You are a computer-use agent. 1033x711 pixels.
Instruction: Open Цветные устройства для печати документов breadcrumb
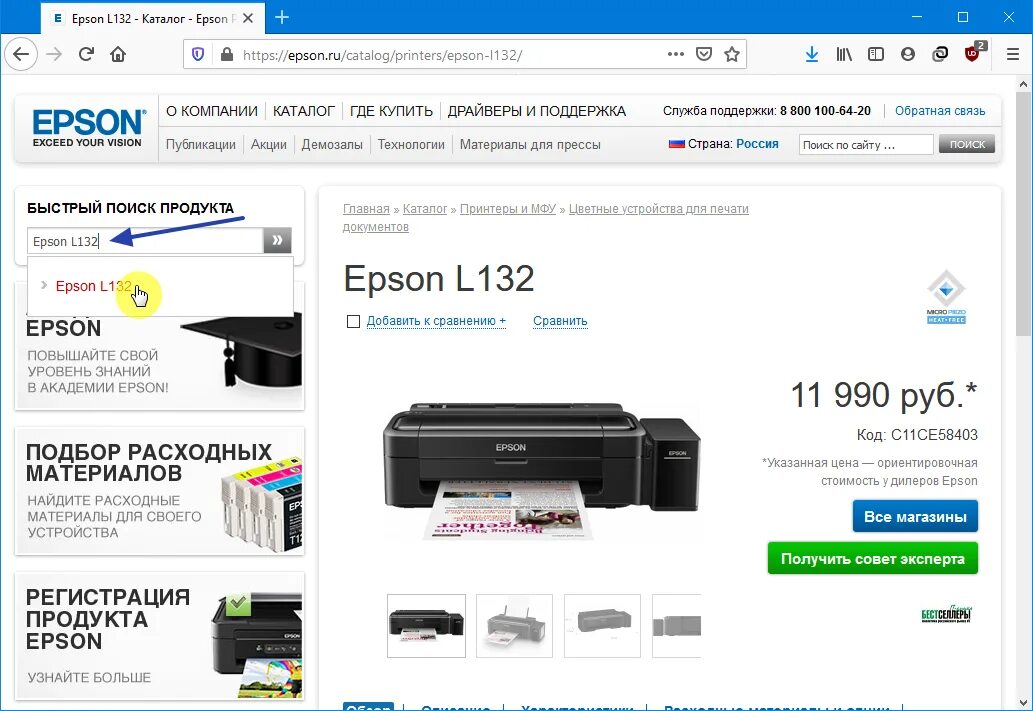pyautogui.click(x=659, y=209)
